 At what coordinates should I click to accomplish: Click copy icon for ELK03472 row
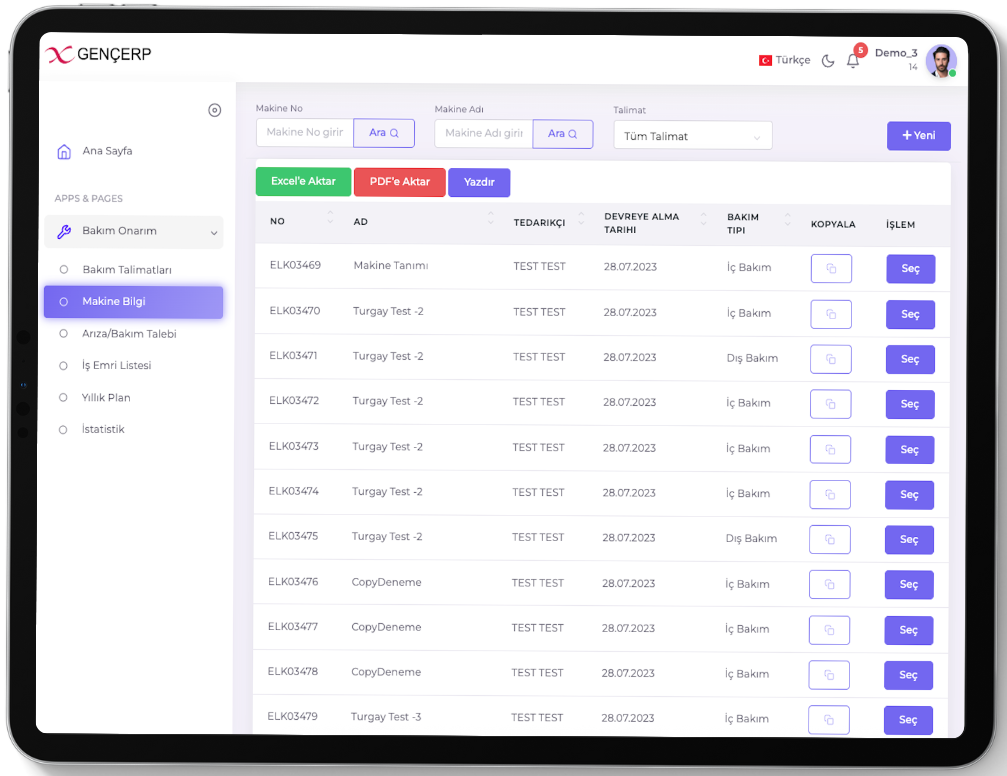830,404
